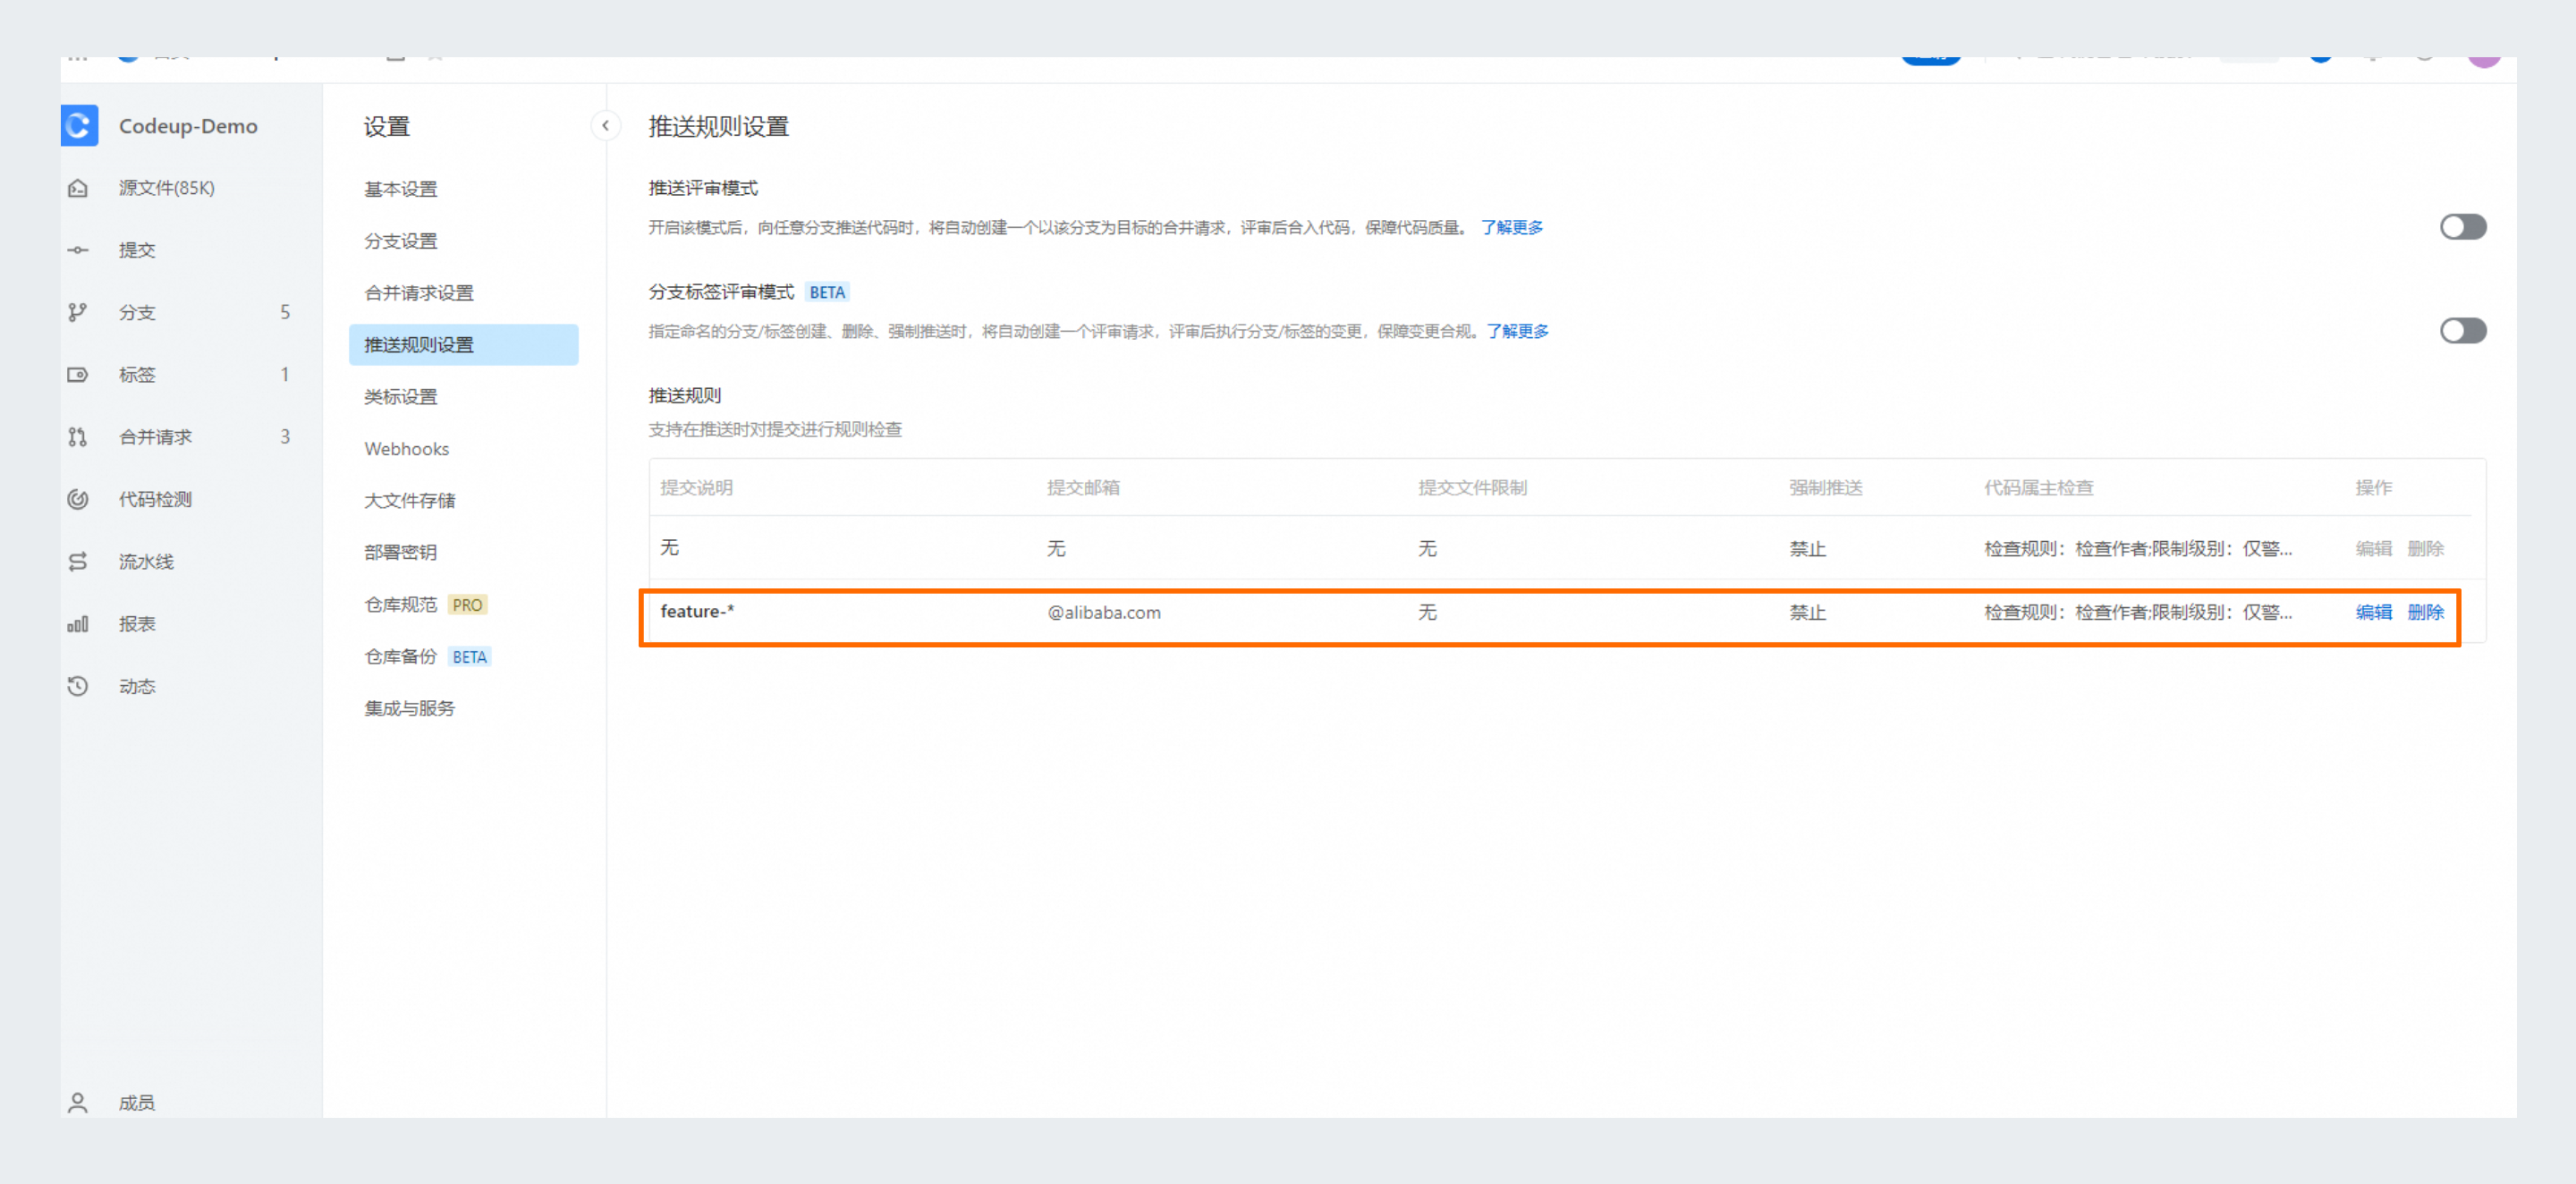Viewport: 2576px width, 1184px height.
Task: Go to 成员 in sidebar
Action: (137, 1102)
